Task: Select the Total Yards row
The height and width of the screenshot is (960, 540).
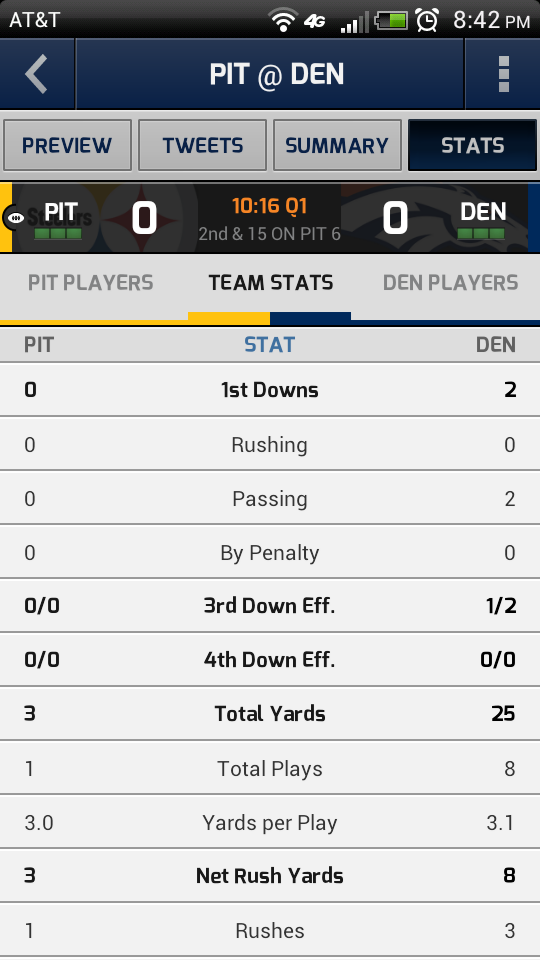Action: (x=270, y=713)
